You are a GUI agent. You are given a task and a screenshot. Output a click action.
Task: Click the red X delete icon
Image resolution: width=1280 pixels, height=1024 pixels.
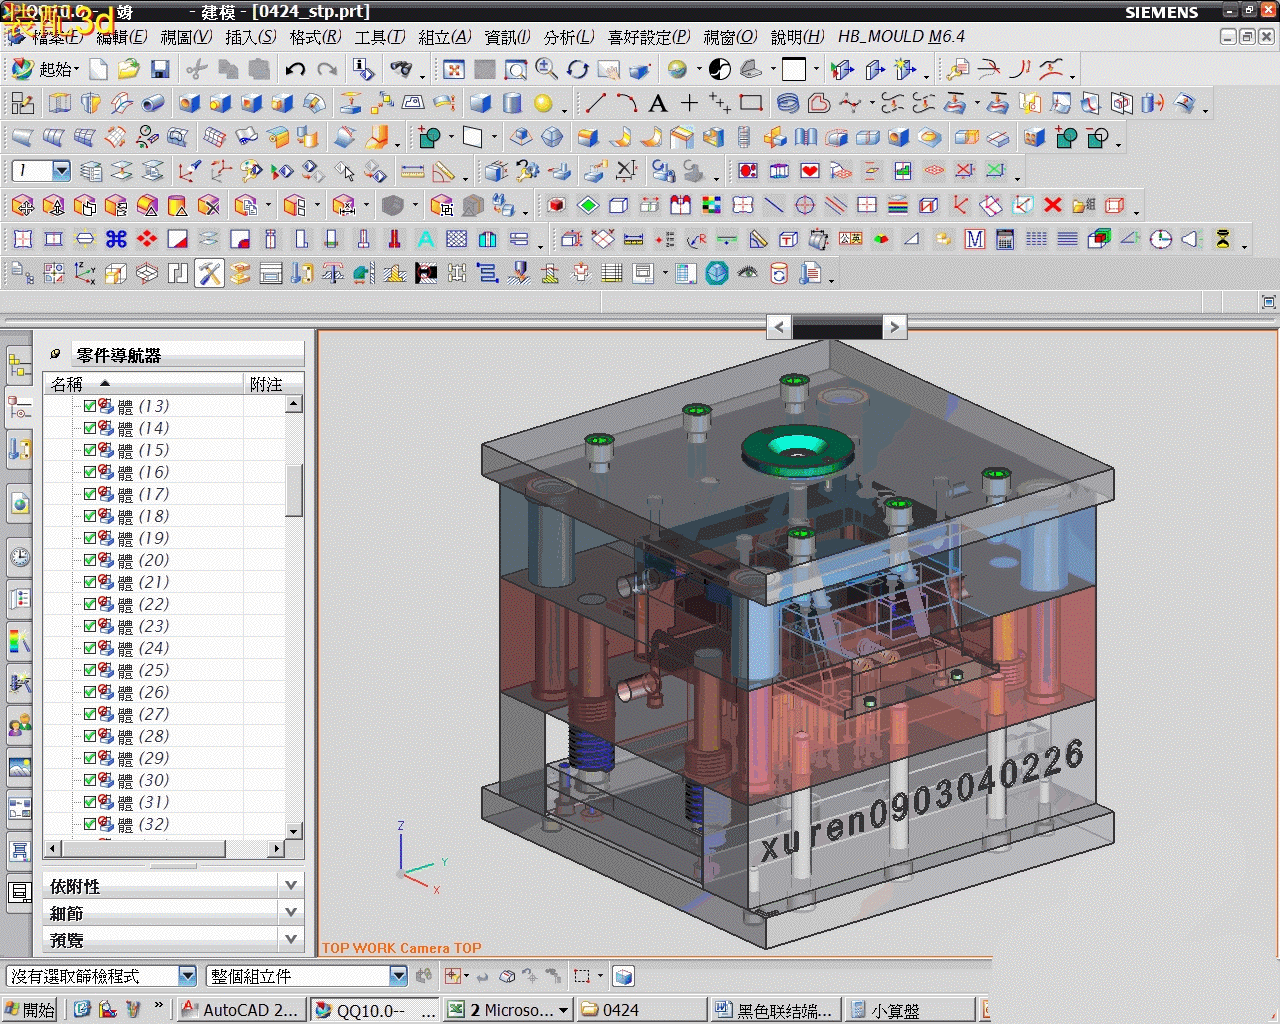click(1052, 205)
